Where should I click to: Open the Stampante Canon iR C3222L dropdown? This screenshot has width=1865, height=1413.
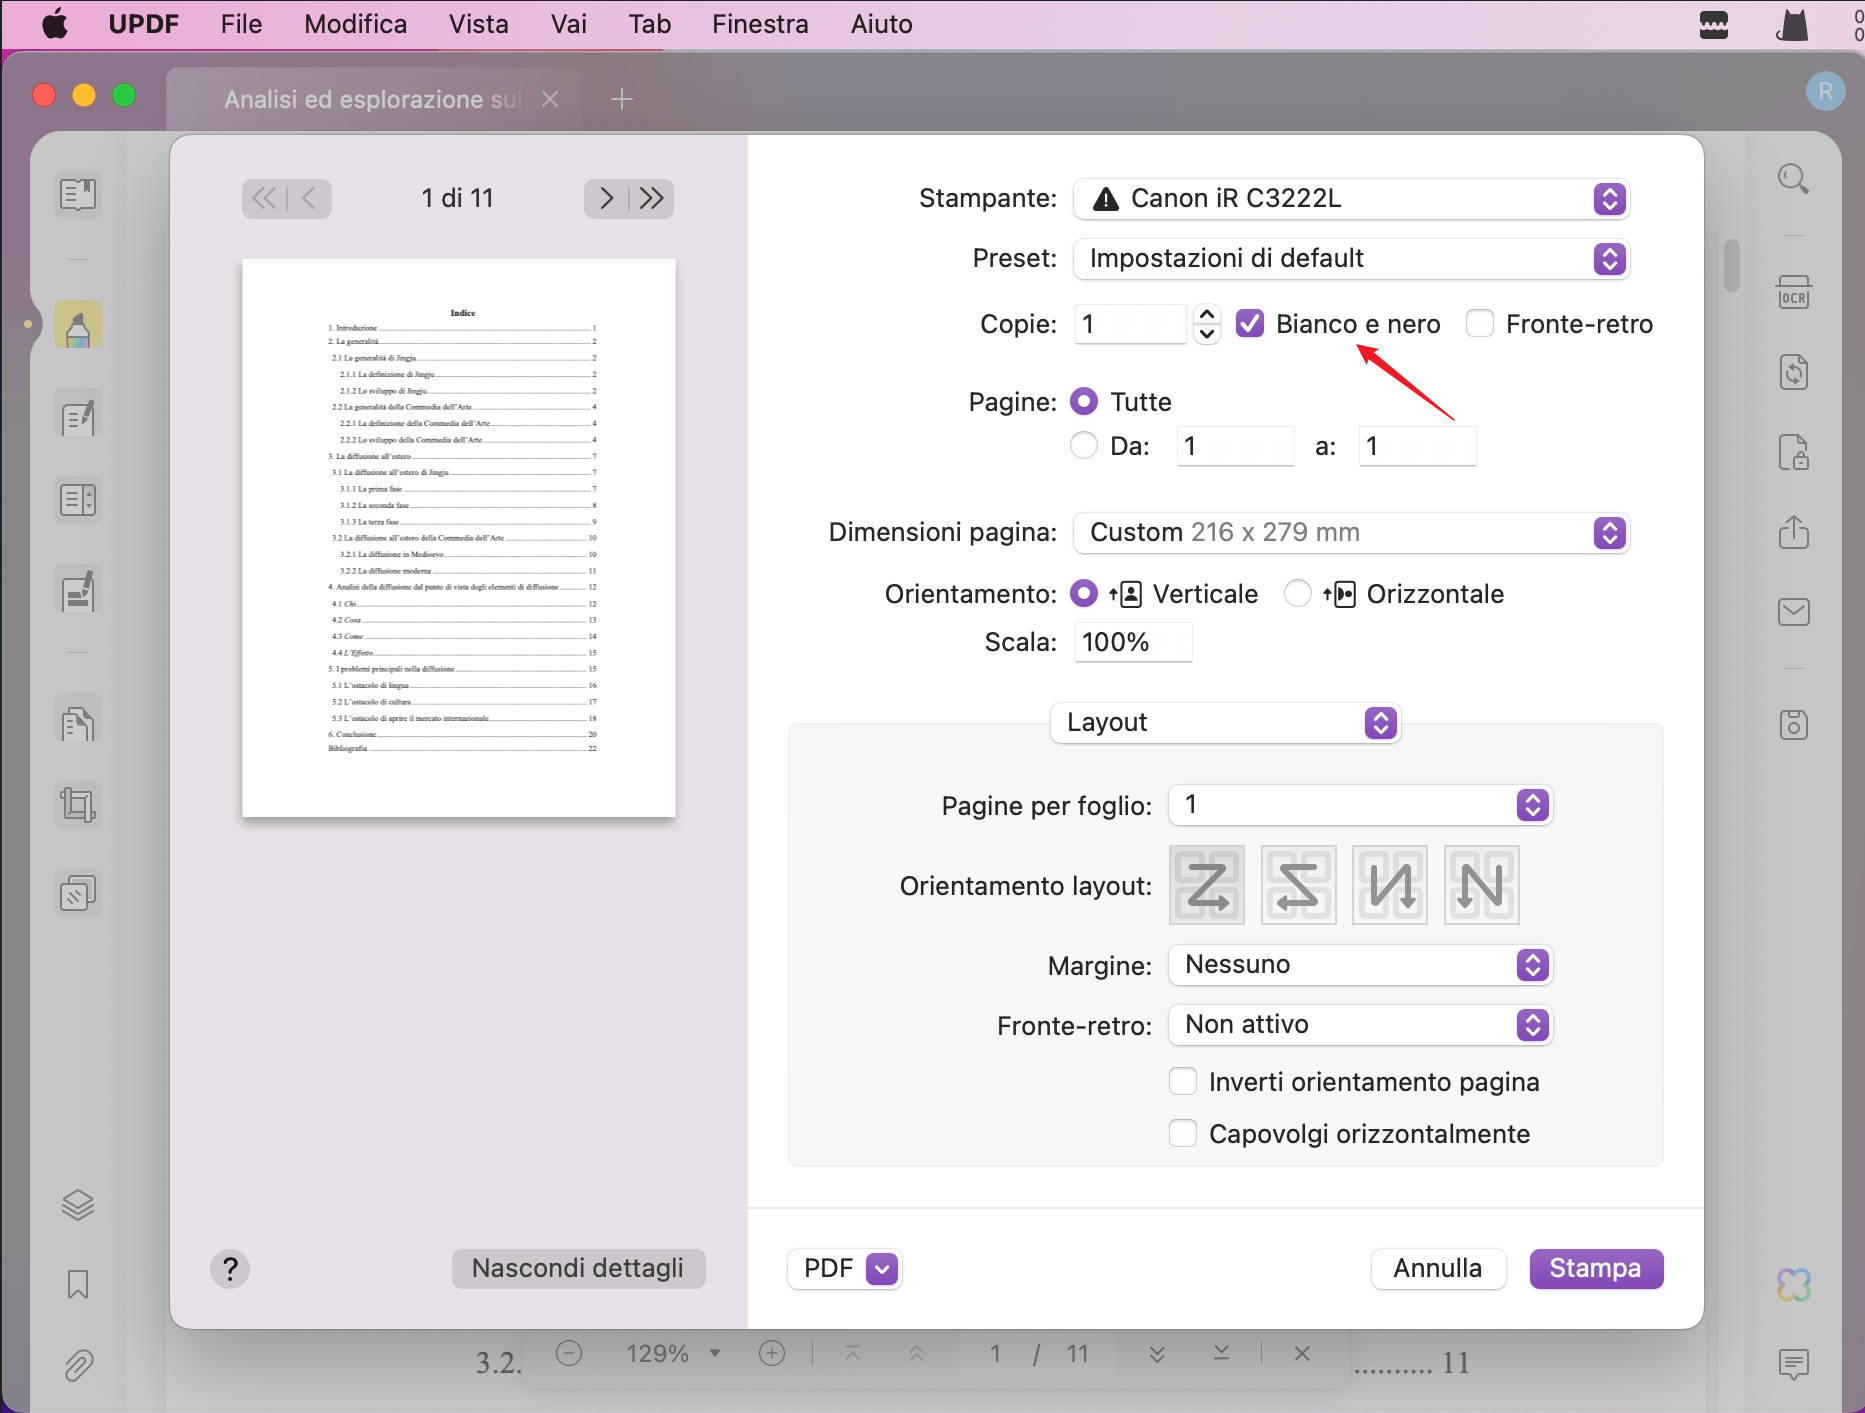pyautogui.click(x=1351, y=199)
